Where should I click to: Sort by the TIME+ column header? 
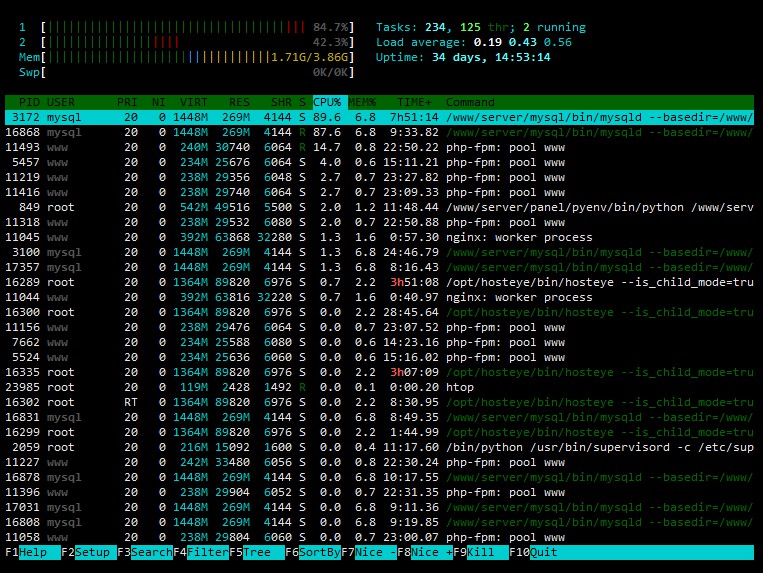tap(414, 103)
